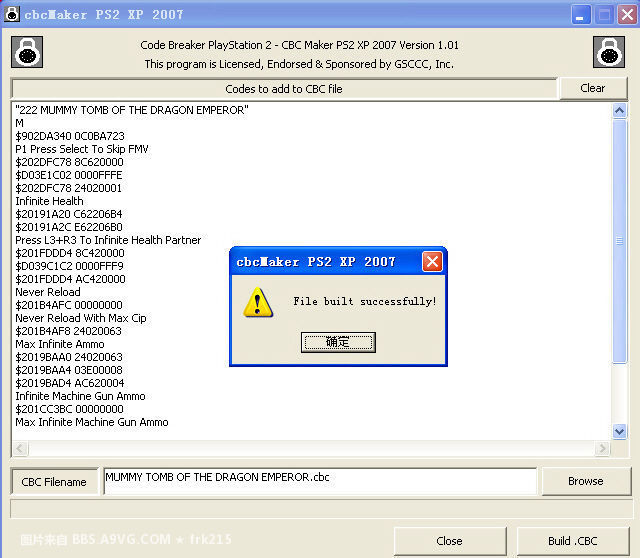The height and width of the screenshot is (558, 640).
Task: Click the $D03E1C02 0000FFFE code line
Action: point(69,175)
